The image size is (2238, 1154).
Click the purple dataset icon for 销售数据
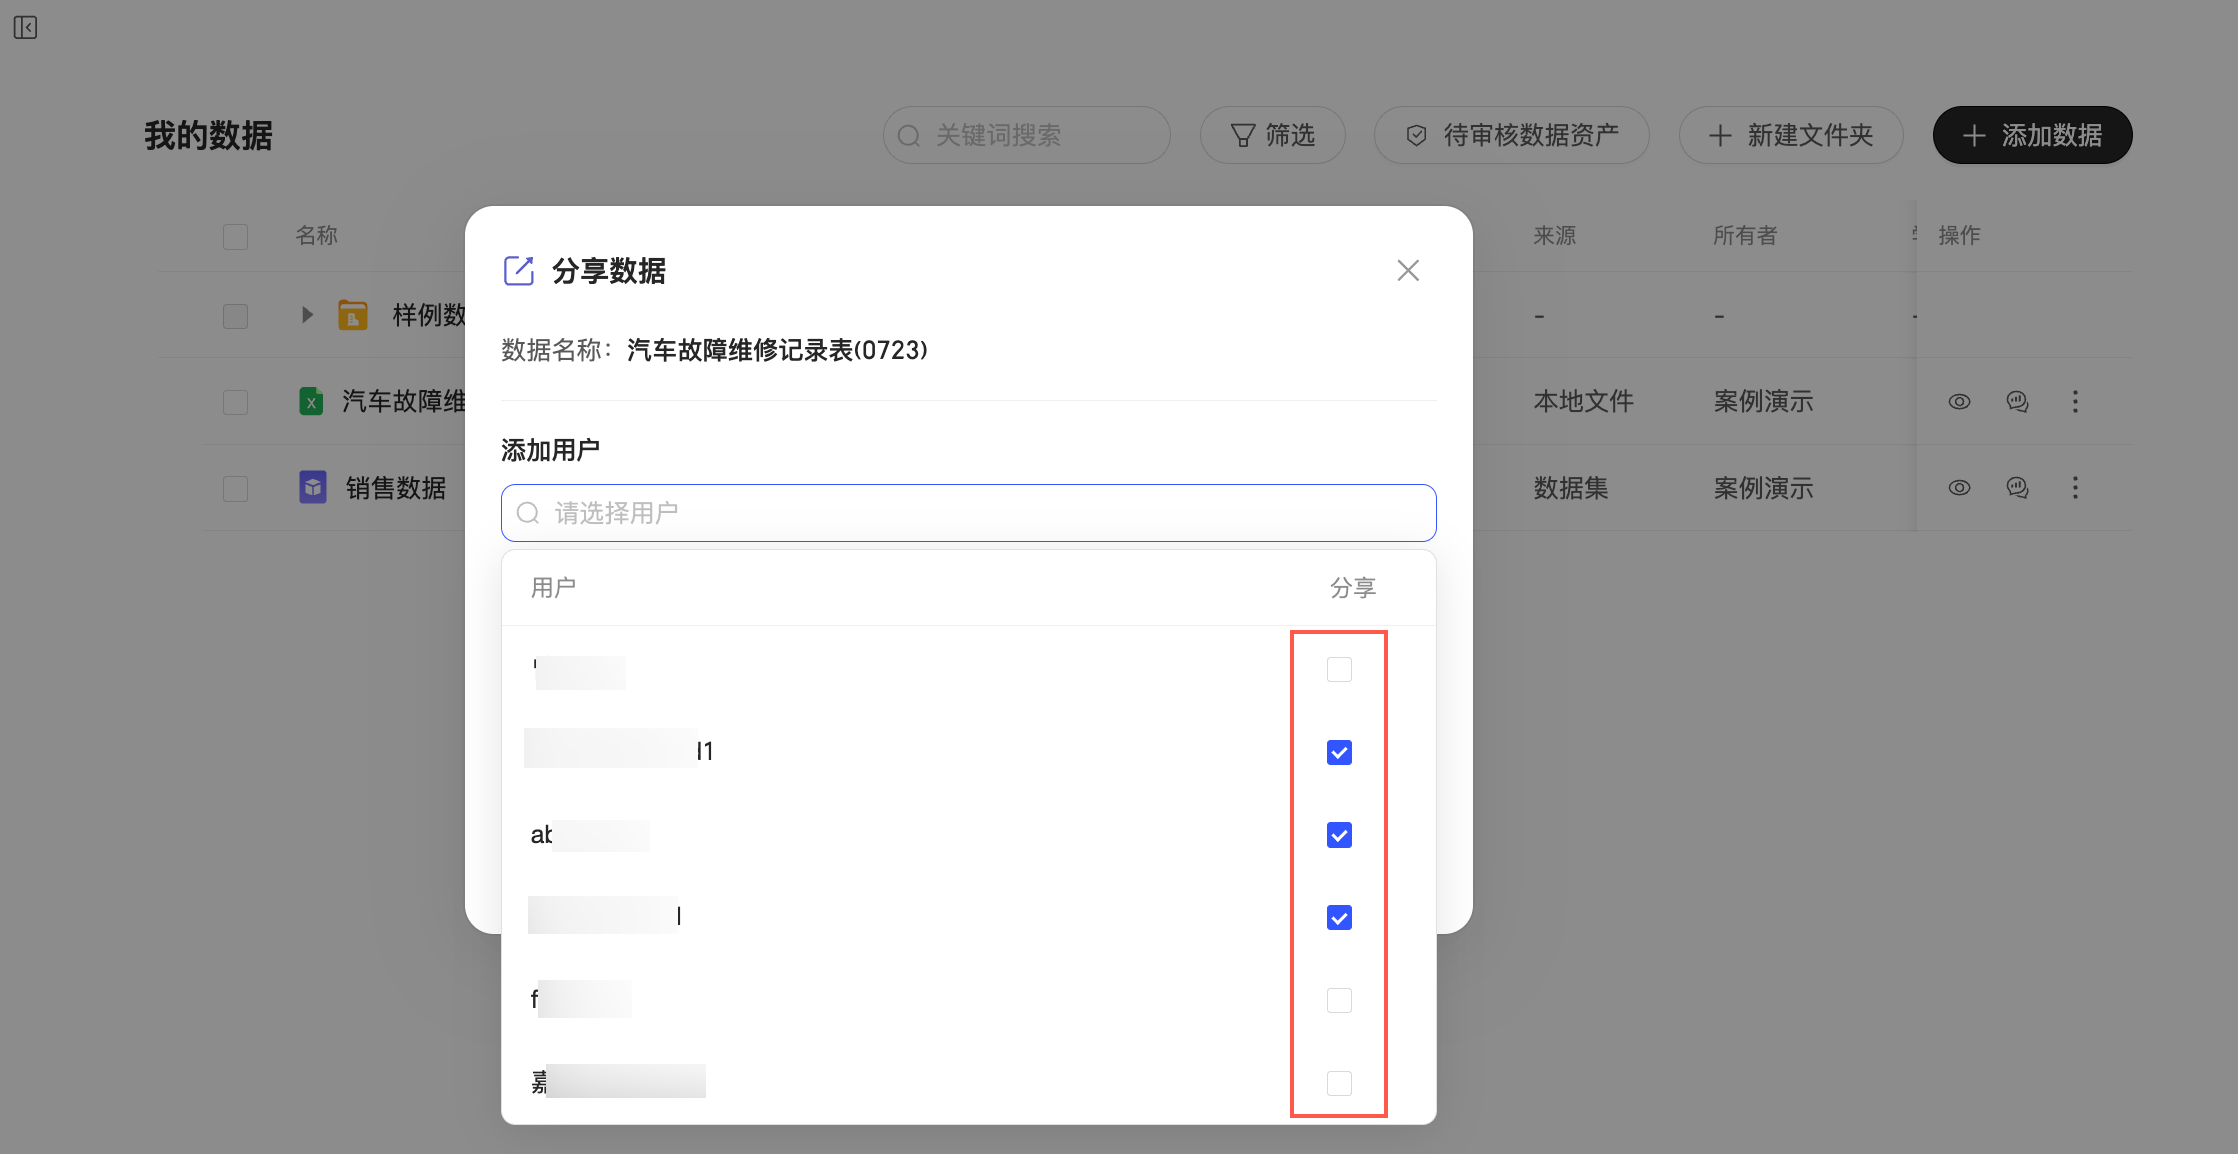tap(313, 487)
